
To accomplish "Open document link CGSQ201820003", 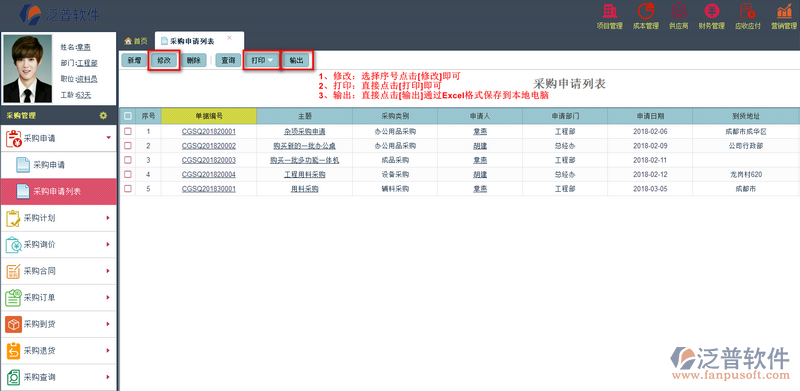I will click(x=209, y=160).
